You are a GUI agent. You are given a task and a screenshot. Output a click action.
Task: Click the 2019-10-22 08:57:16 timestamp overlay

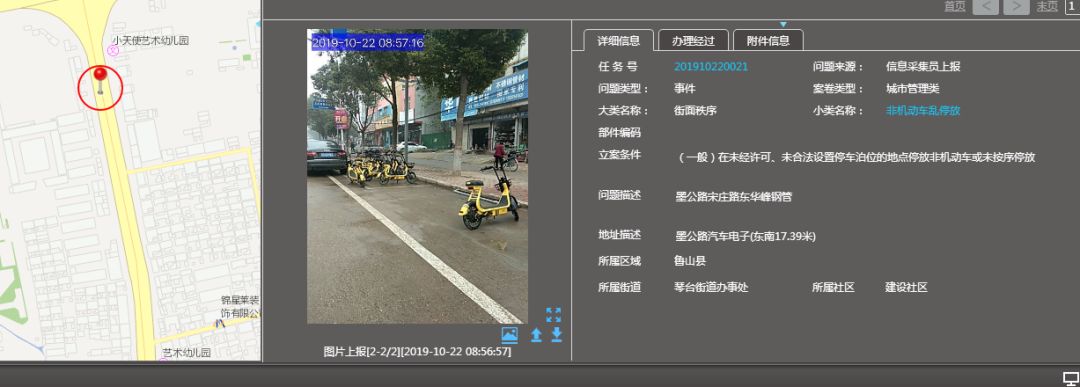[367, 43]
